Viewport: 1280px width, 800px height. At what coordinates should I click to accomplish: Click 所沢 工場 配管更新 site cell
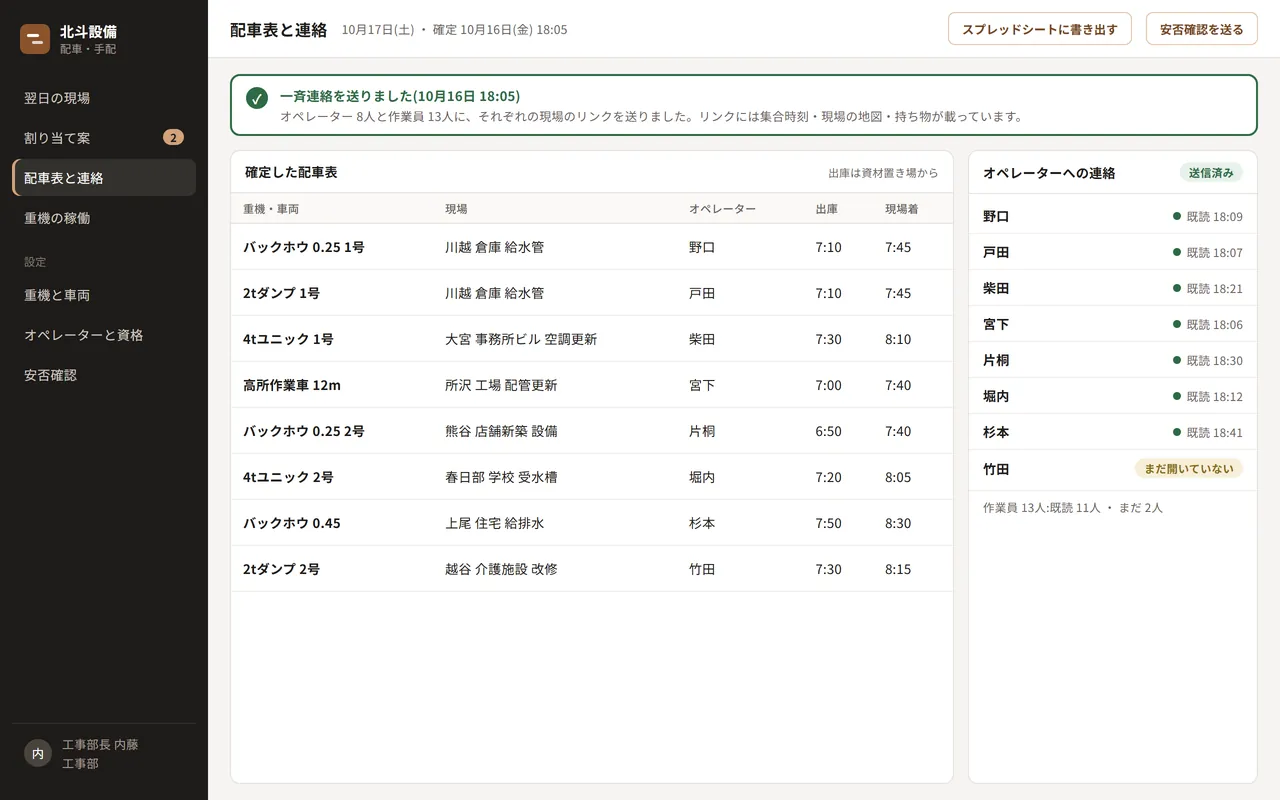501,385
